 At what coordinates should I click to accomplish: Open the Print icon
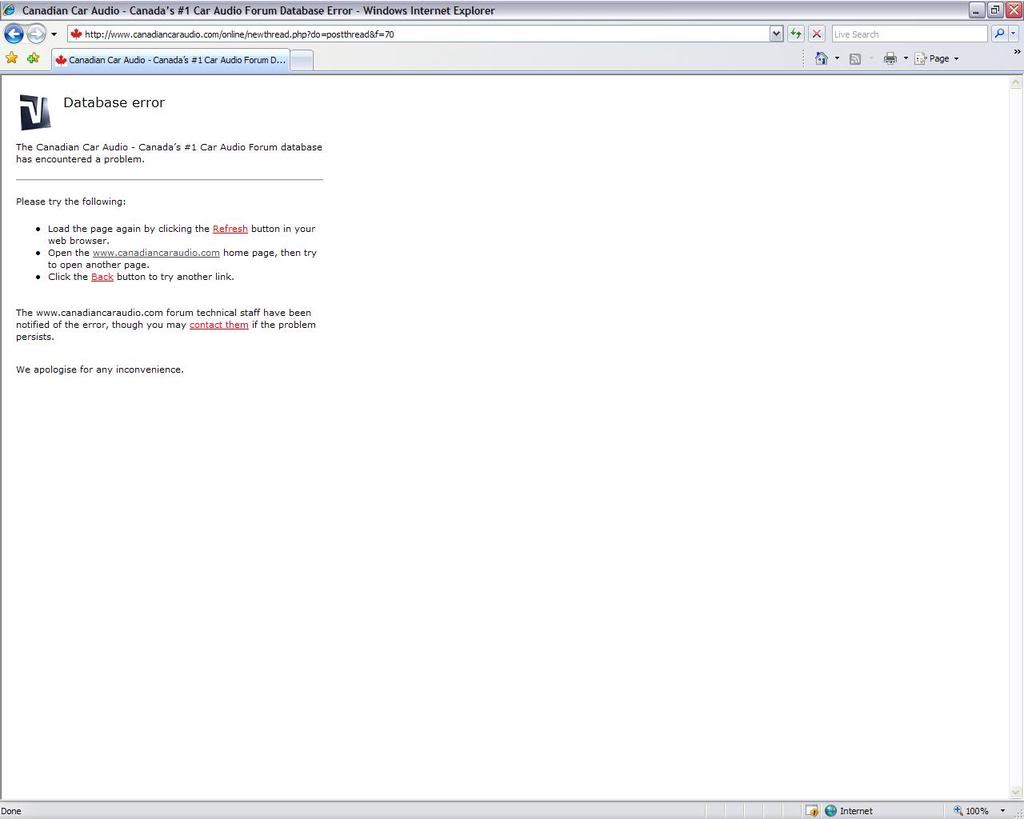(x=888, y=58)
